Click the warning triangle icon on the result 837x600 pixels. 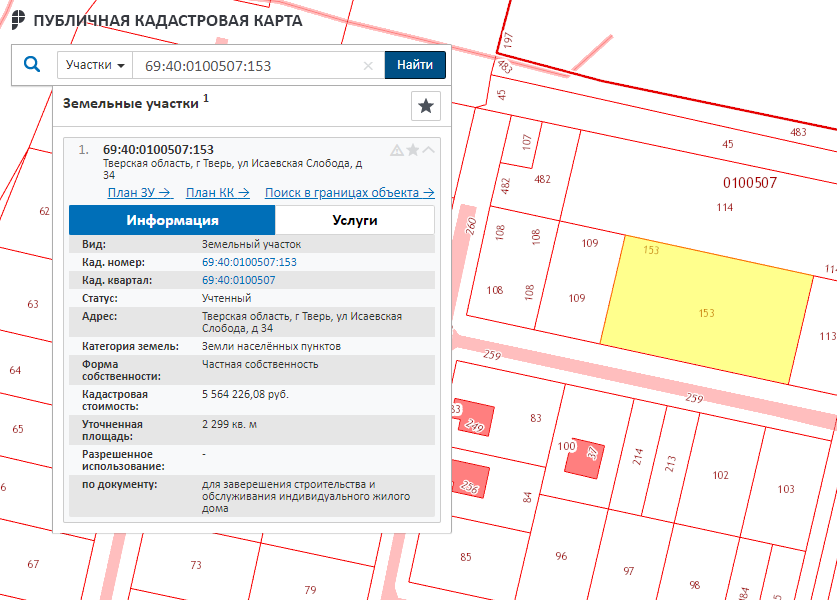point(397,150)
